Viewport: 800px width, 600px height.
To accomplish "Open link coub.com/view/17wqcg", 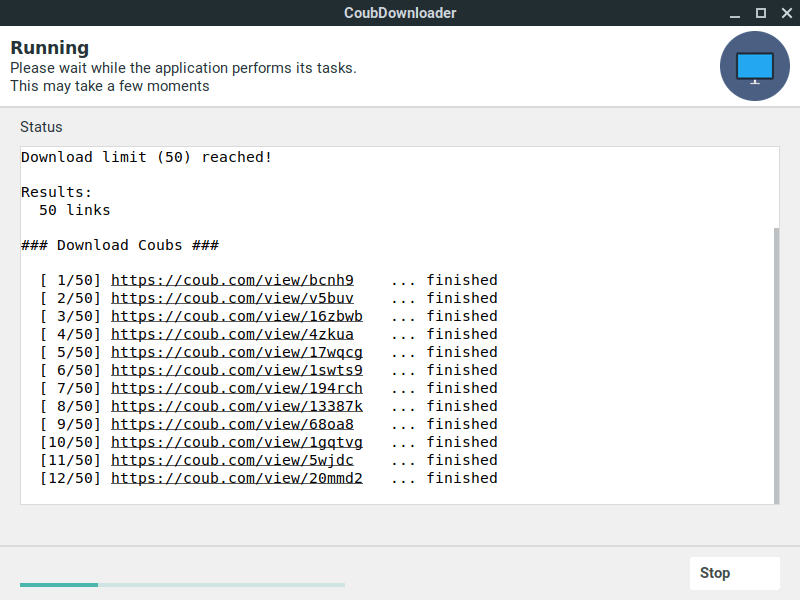I will pyautogui.click(x=237, y=352).
